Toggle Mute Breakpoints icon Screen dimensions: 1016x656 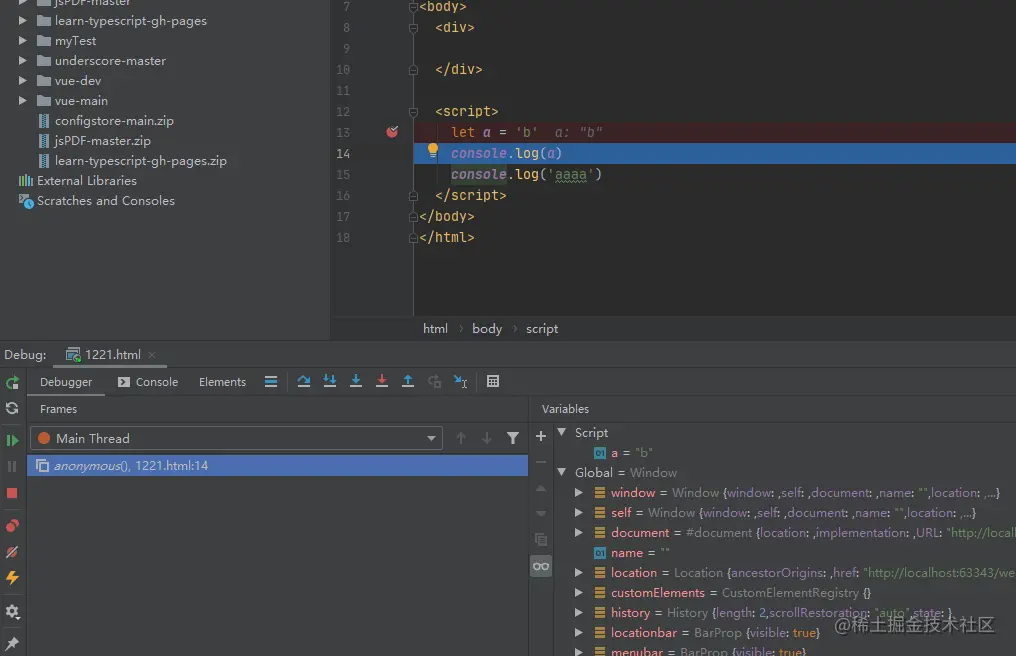12,552
